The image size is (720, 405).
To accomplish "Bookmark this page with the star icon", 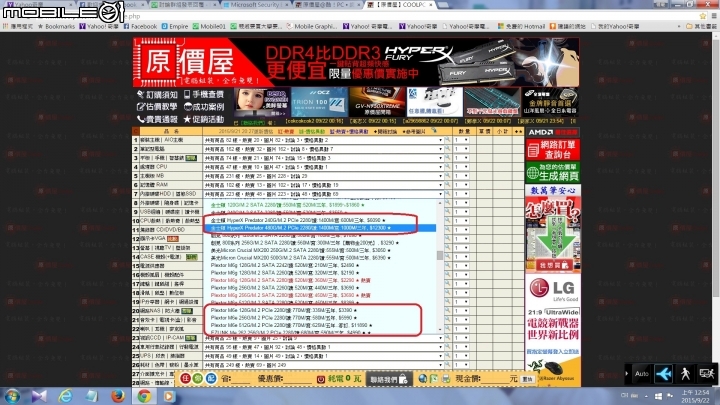I will pos(703,16).
